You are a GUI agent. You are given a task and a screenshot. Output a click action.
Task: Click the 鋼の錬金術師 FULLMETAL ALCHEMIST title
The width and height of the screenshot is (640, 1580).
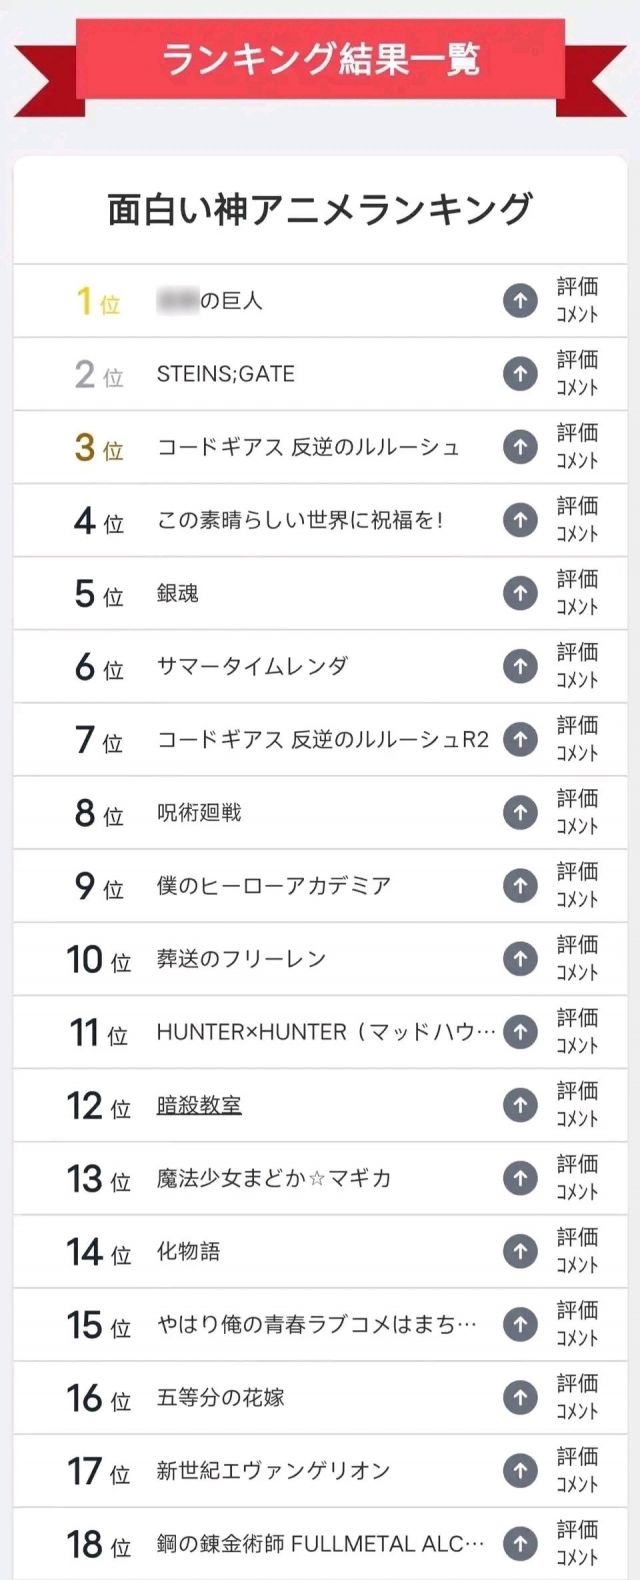click(x=320, y=1543)
